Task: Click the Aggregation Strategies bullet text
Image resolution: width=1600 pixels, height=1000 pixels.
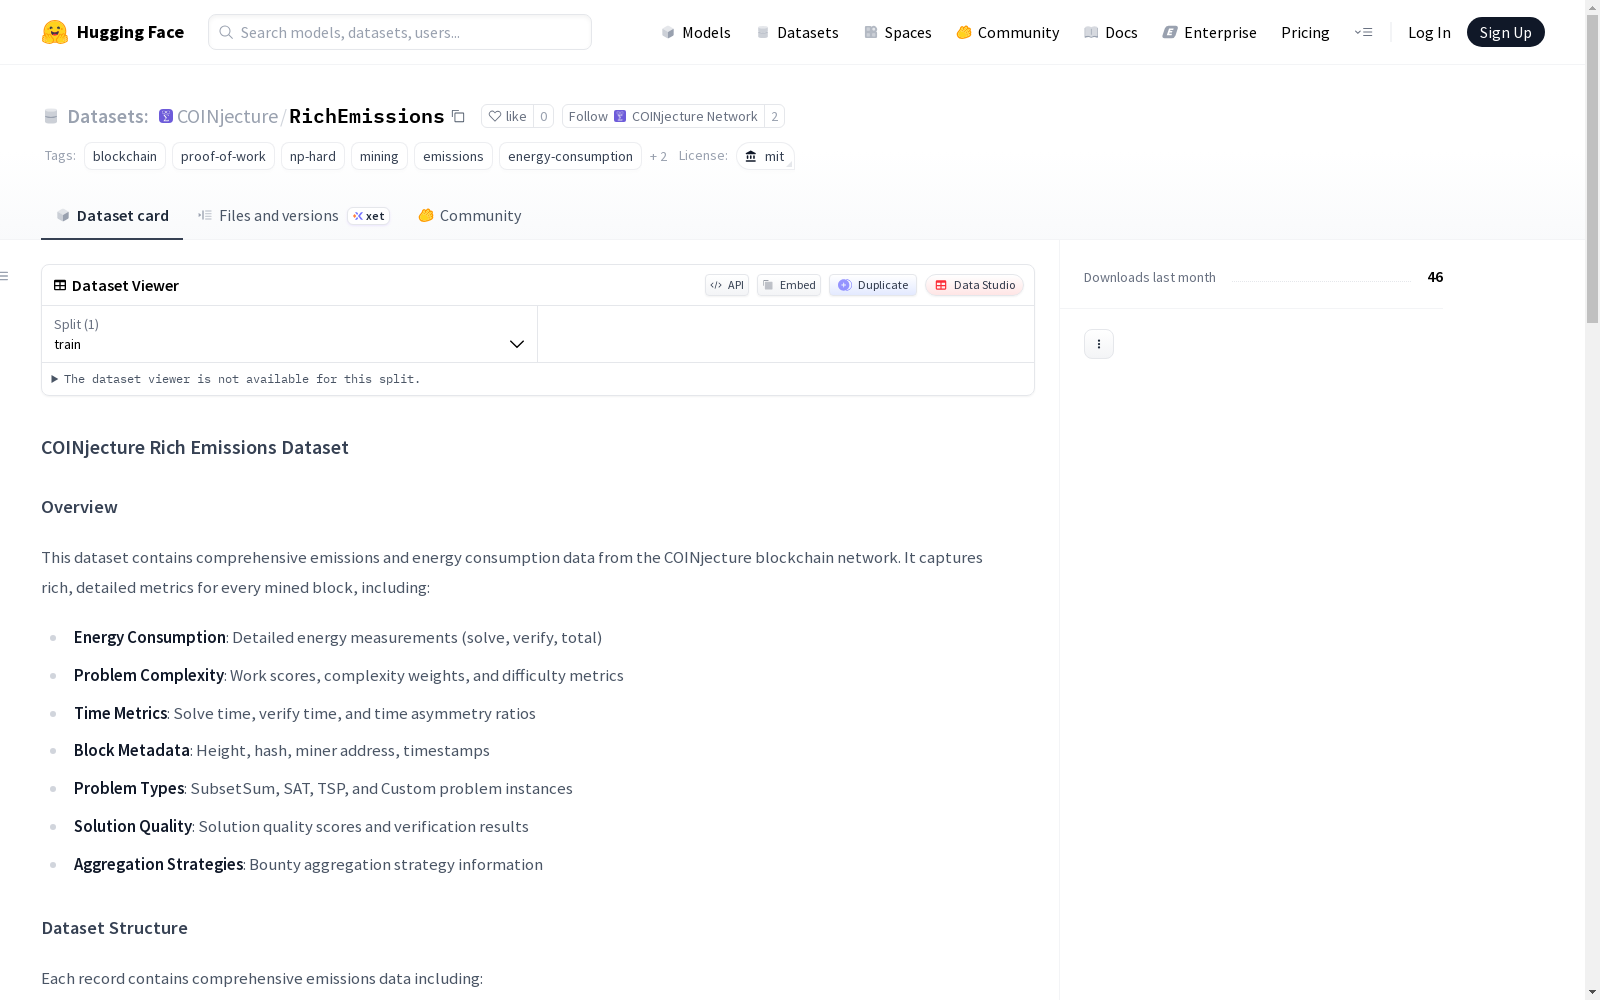Action: [x=308, y=864]
